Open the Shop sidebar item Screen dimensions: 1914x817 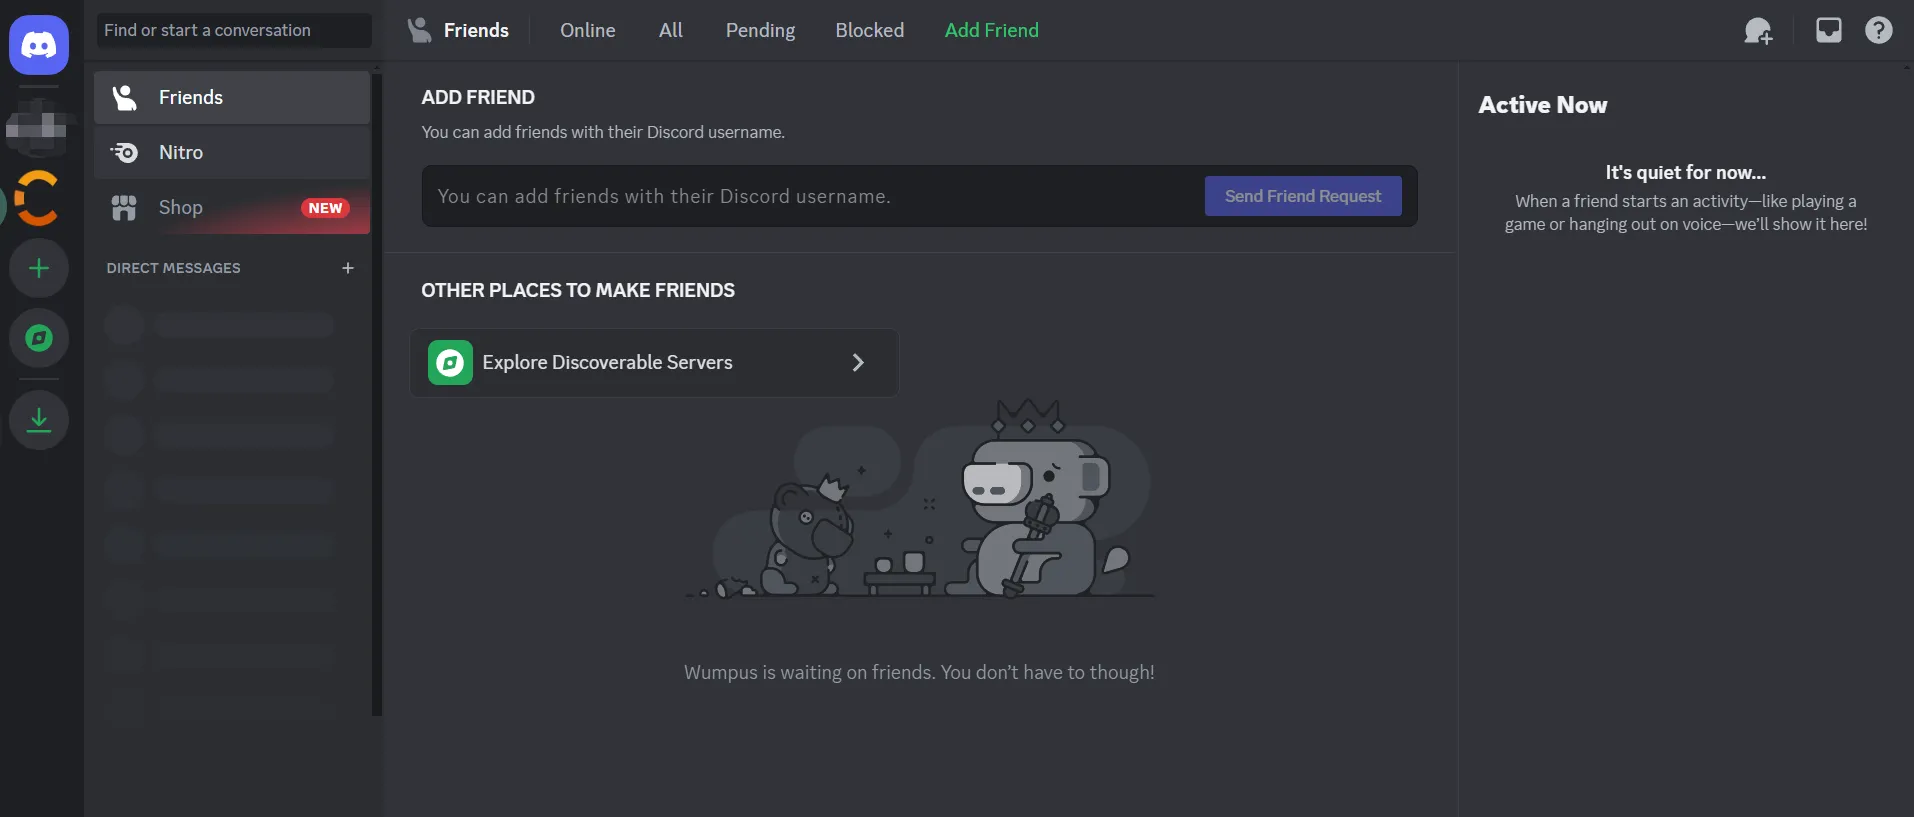[x=232, y=207]
